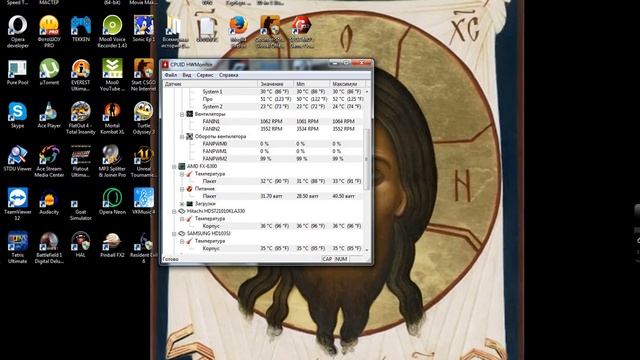Open the STDU Viewer desktop shortcut
The width and height of the screenshot is (640, 360).
pyautogui.click(x=18, y=158)
